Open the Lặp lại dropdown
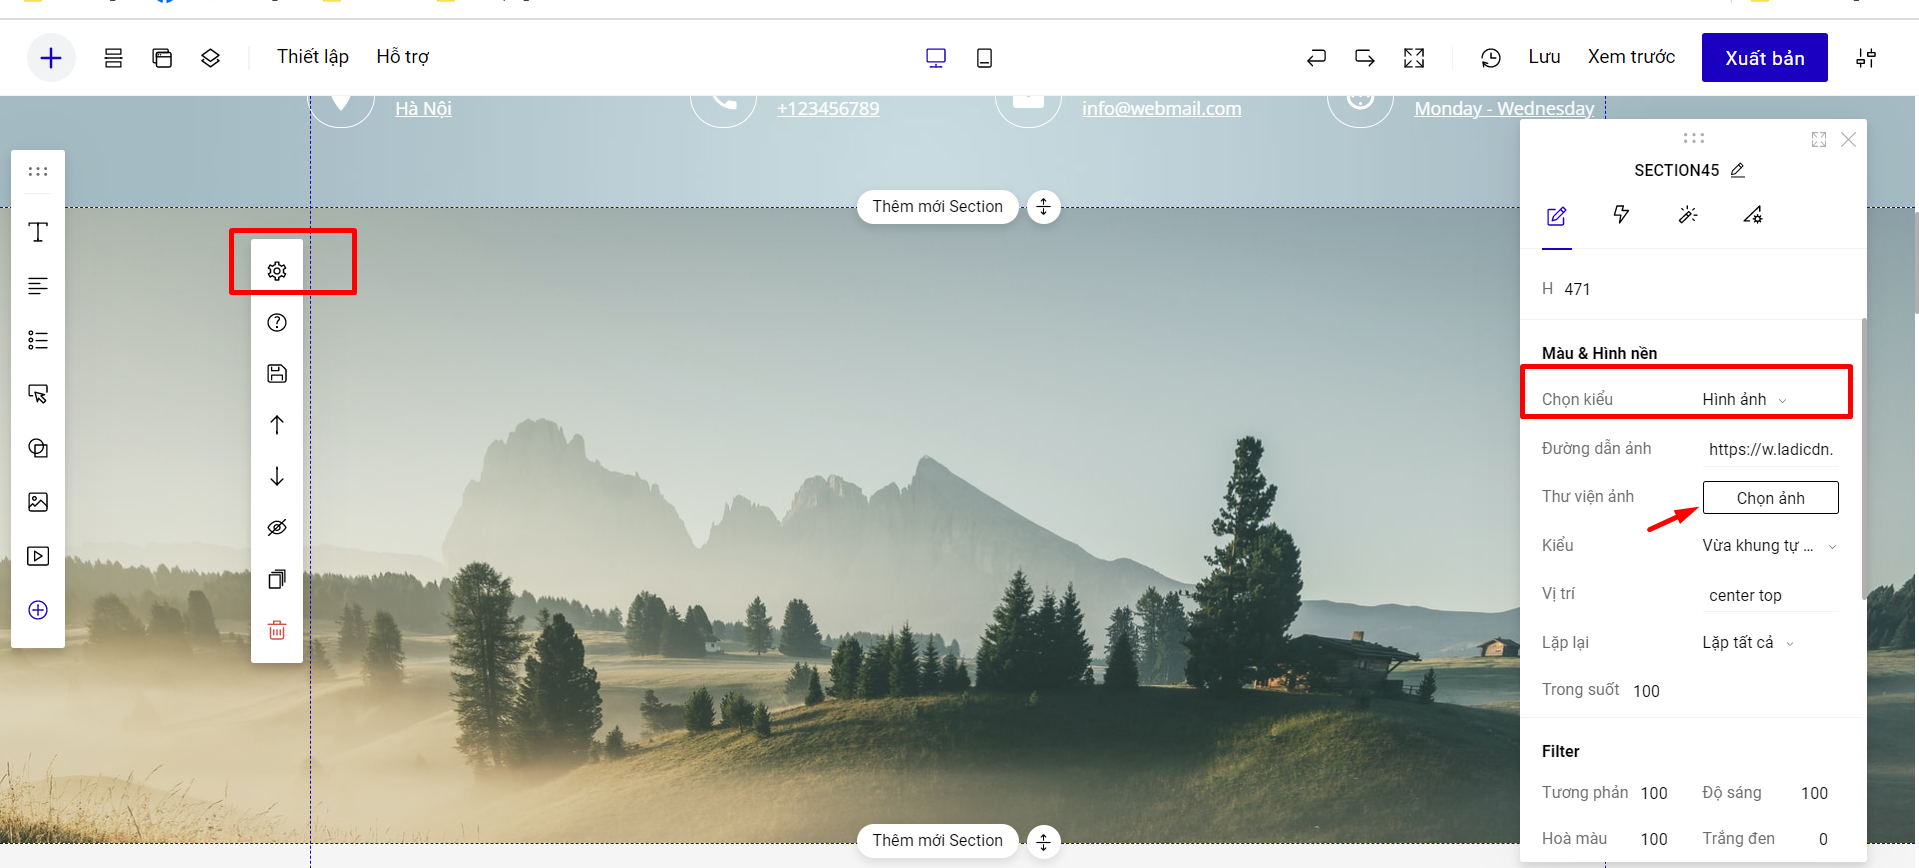The width and height of the screenshot is (1919, 868). pos(1748,643)
